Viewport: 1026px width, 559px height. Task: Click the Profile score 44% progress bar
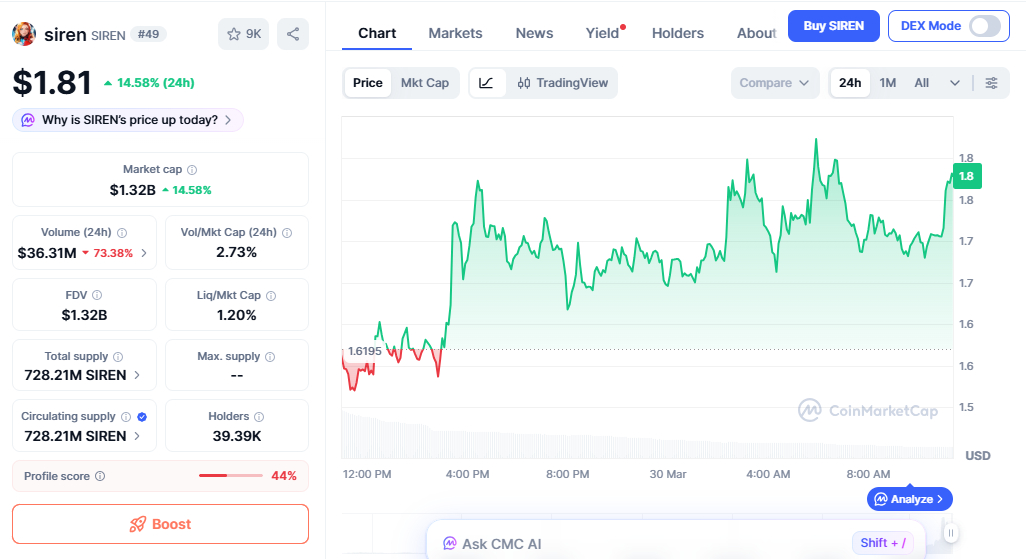click(x=230, y=476)
